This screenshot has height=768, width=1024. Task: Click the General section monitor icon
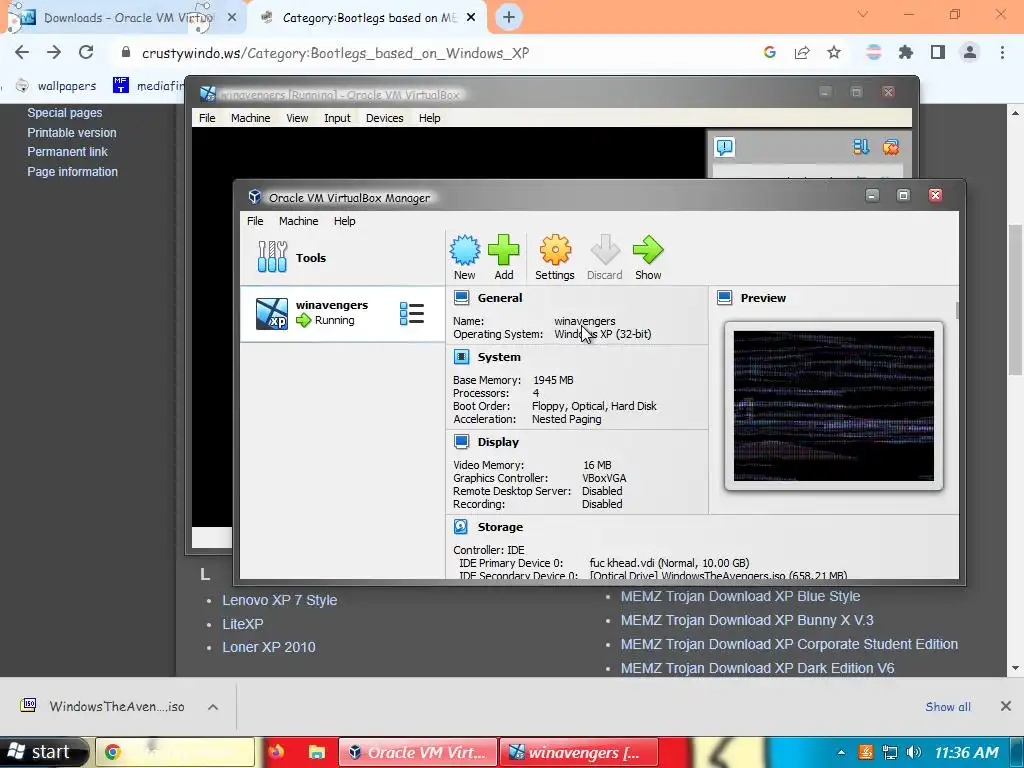click(462, 298)
